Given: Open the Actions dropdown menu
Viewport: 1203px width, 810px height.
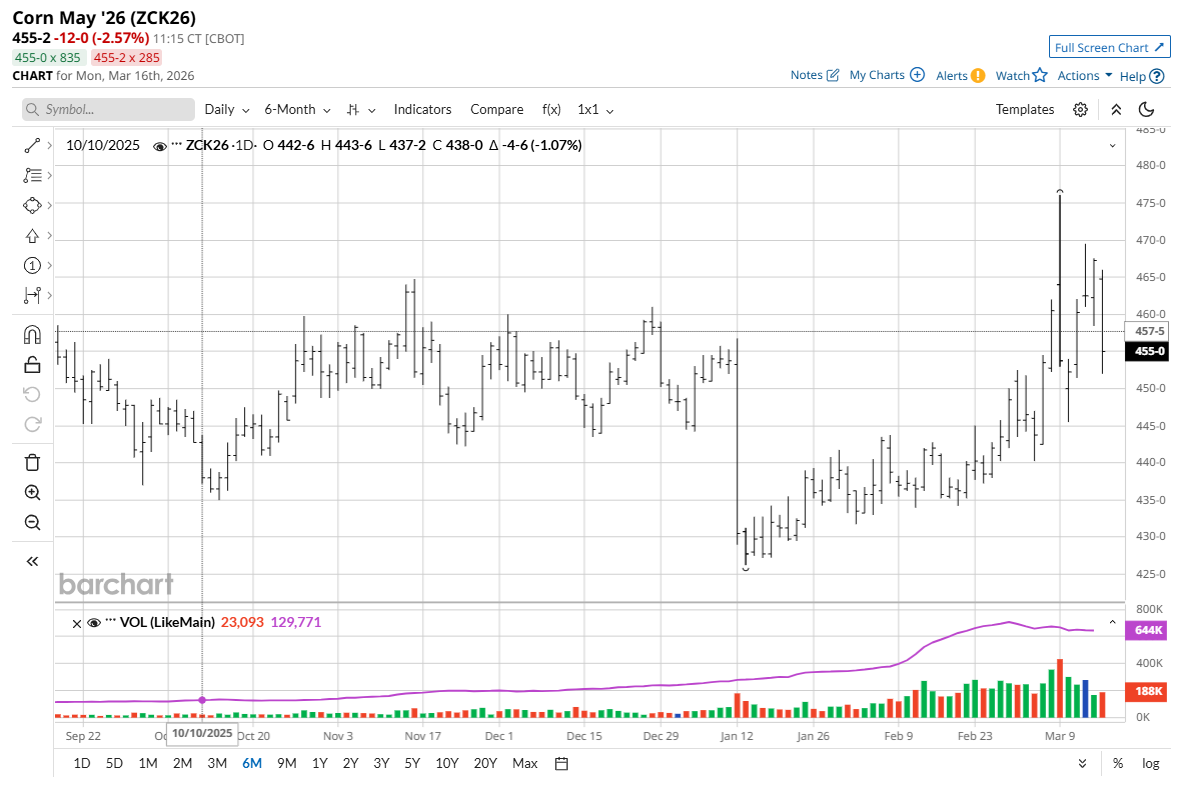Looking at the screenshot, I should click(x=1085, y=76).
